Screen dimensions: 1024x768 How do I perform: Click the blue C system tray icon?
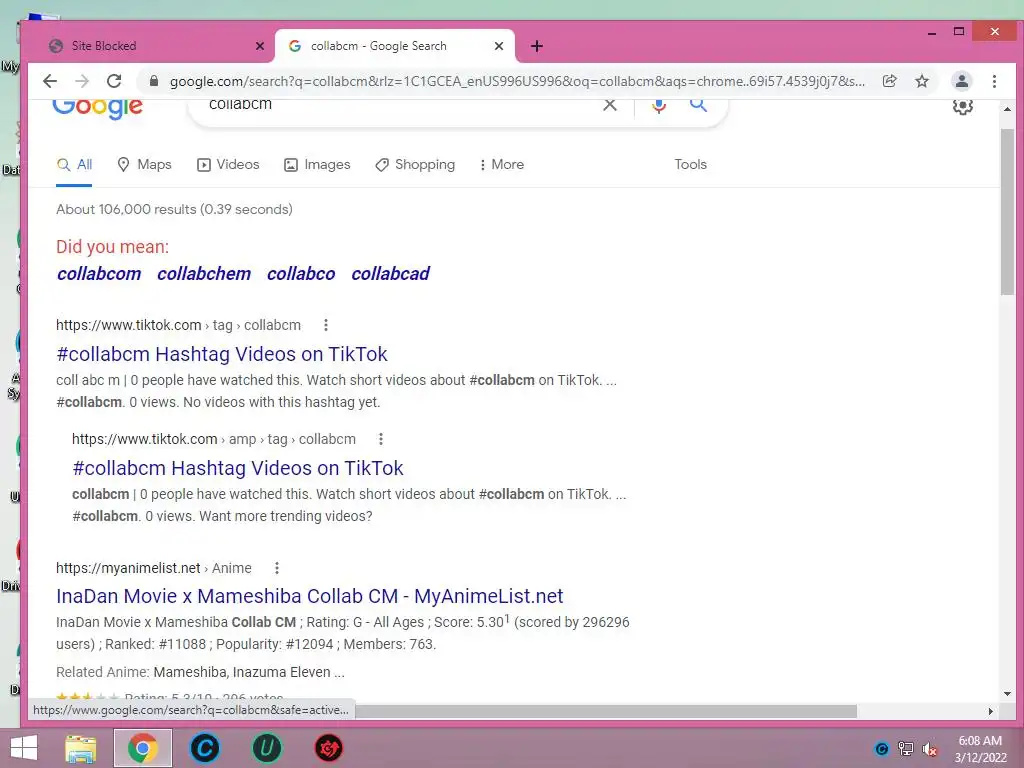coord(882,749)
